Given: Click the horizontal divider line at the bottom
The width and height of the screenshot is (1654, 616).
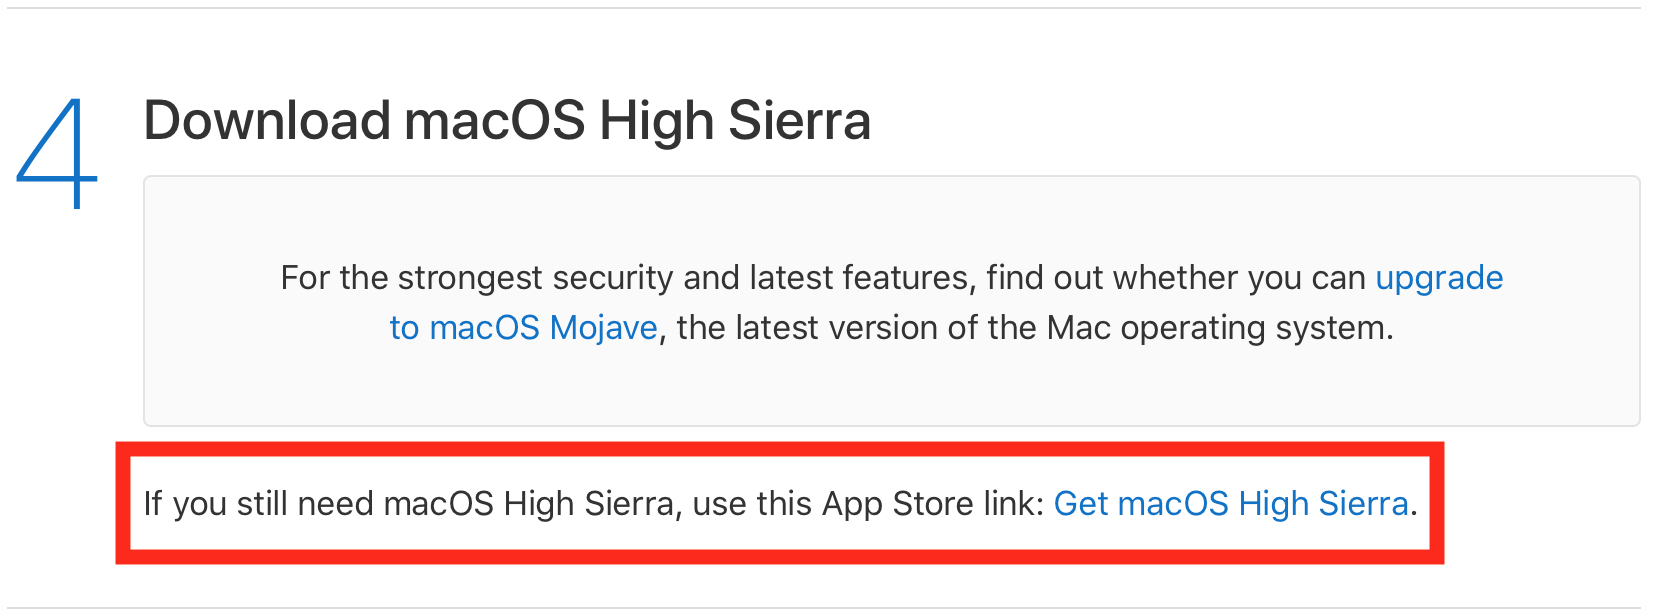Looking at the screenshot, I should pyautogui.click(x=827, y=608).
